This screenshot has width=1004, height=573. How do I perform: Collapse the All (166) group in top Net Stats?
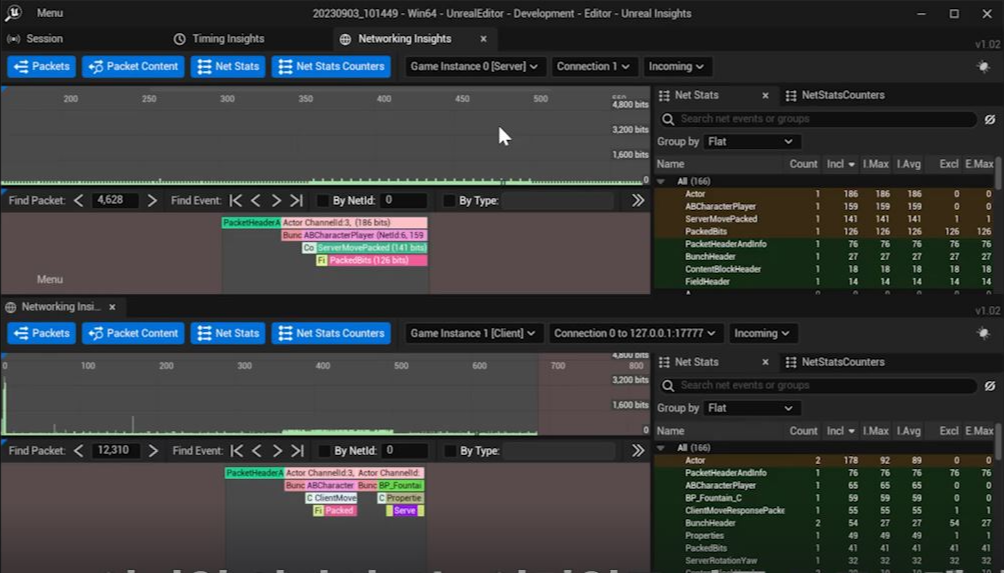661,181
